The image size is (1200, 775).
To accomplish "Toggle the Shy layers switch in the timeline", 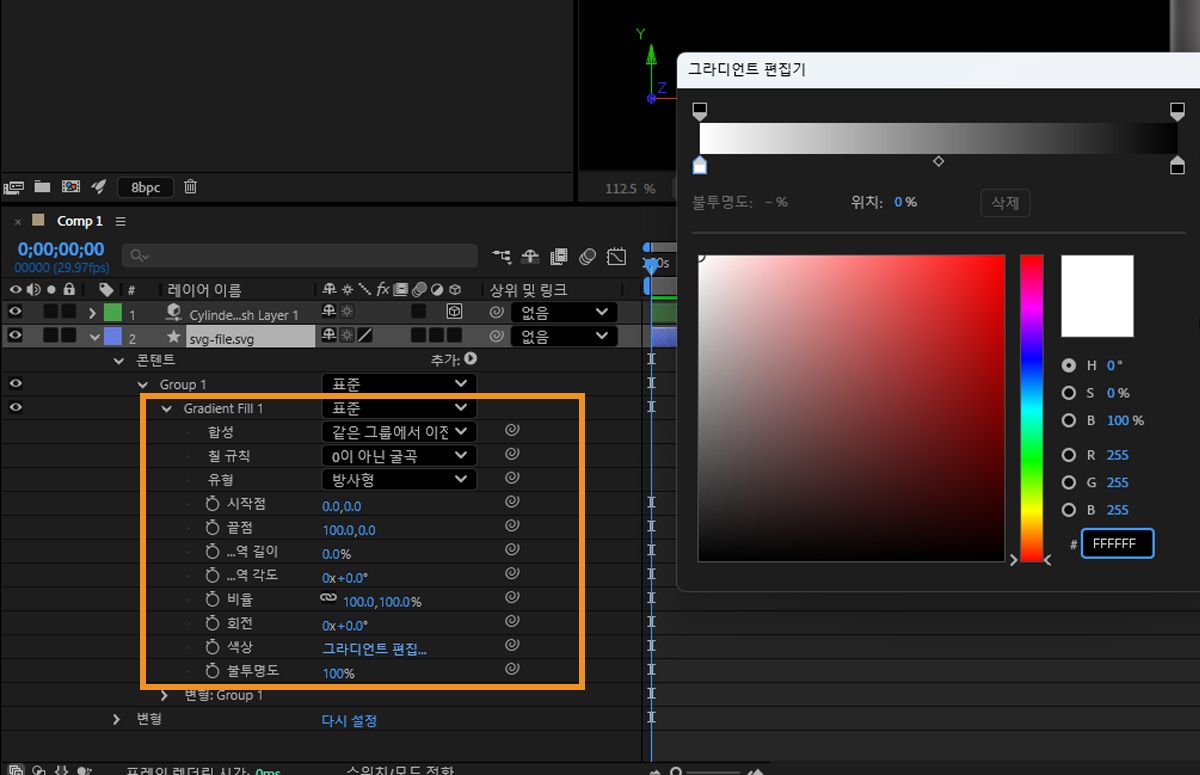I will [x=530, y=256].
